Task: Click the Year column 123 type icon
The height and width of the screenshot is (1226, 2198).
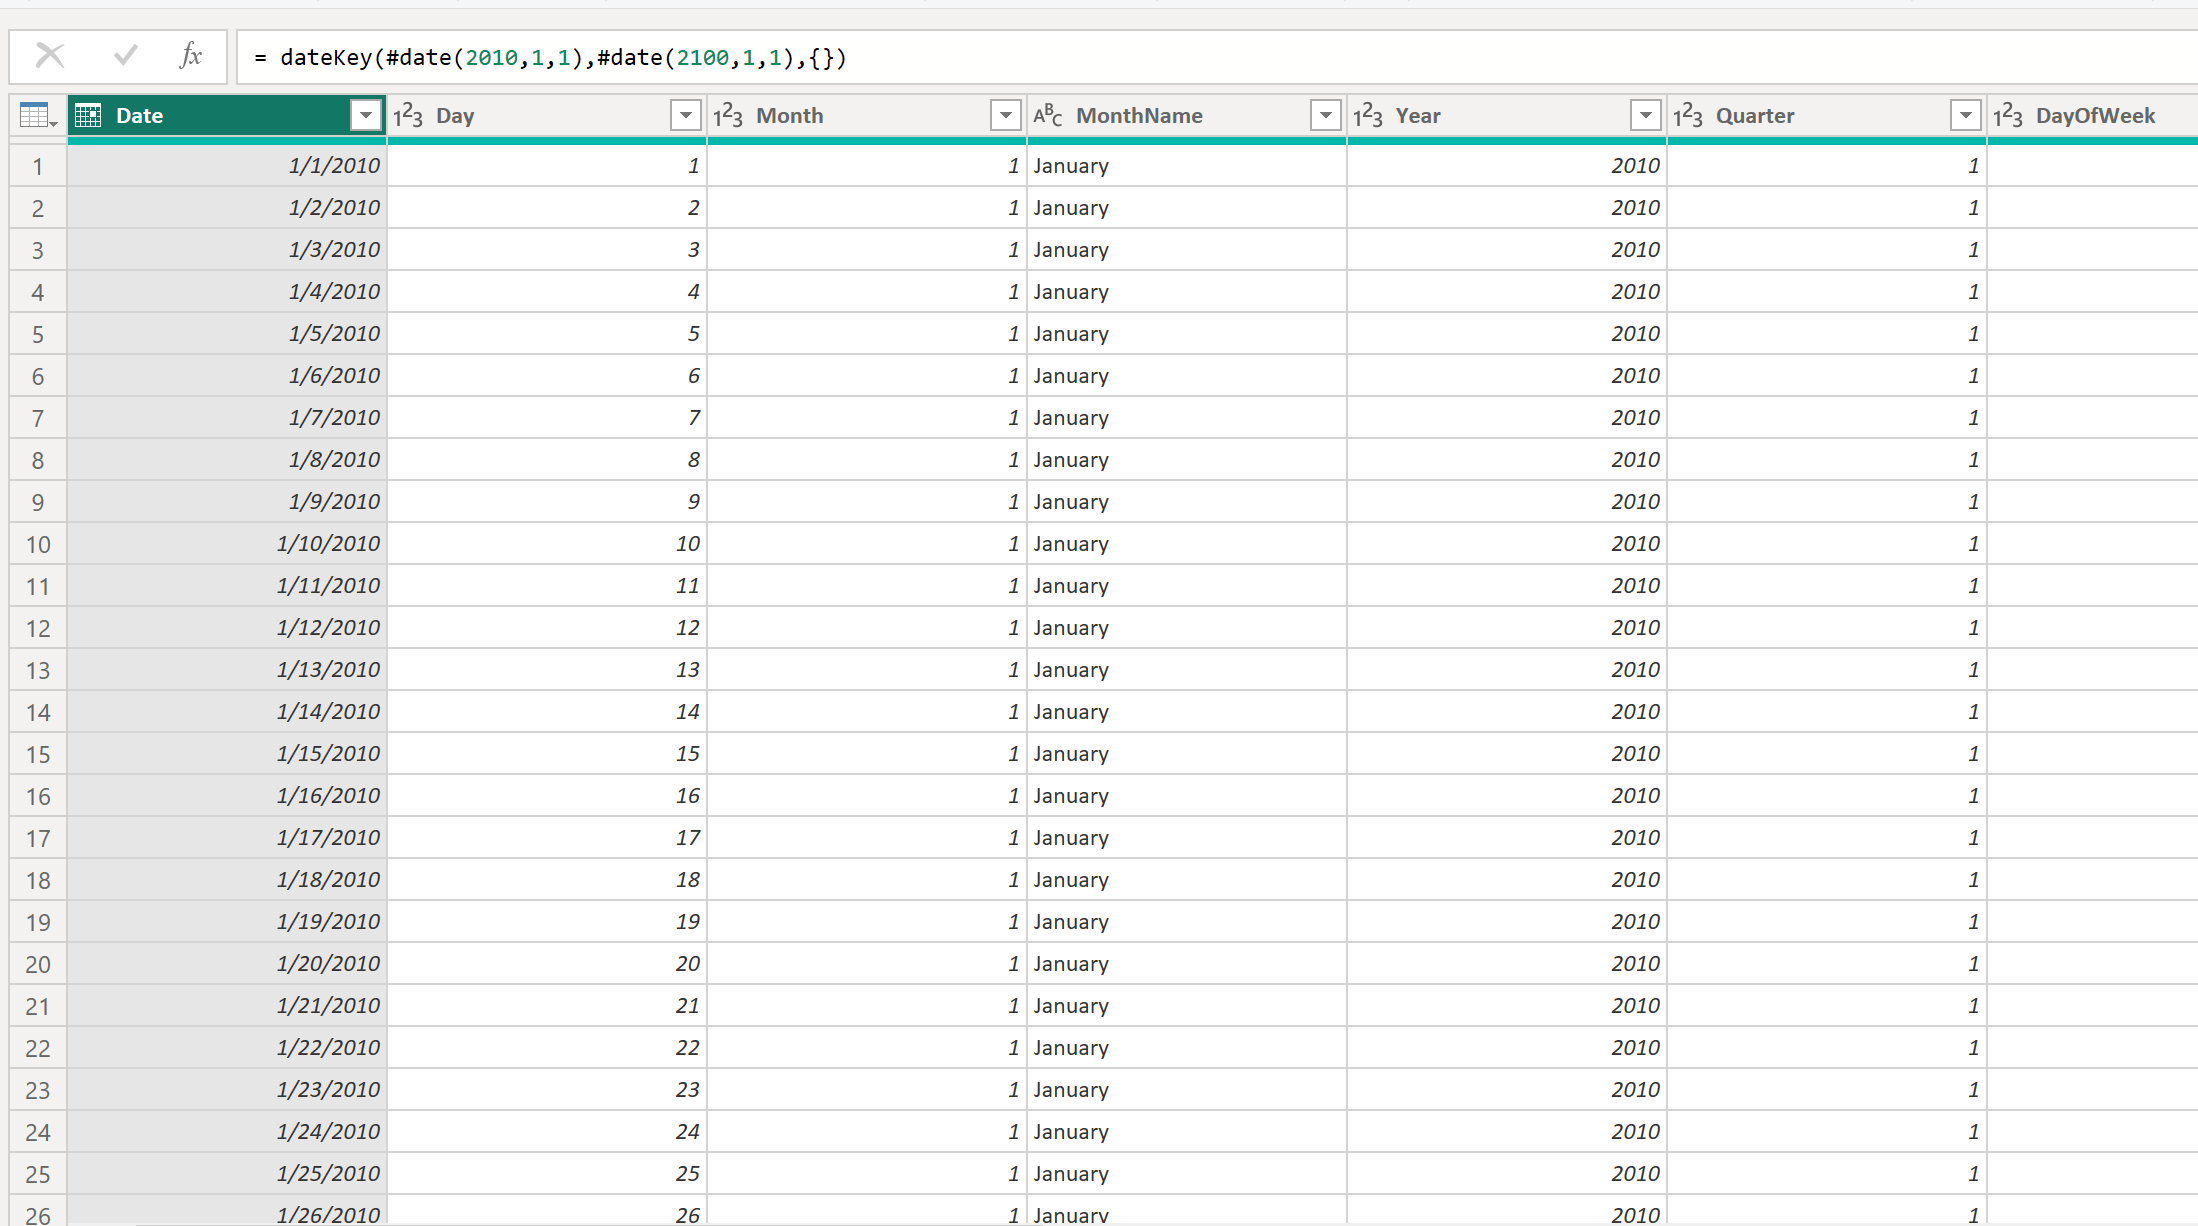Action: (x=1367, y=116)
